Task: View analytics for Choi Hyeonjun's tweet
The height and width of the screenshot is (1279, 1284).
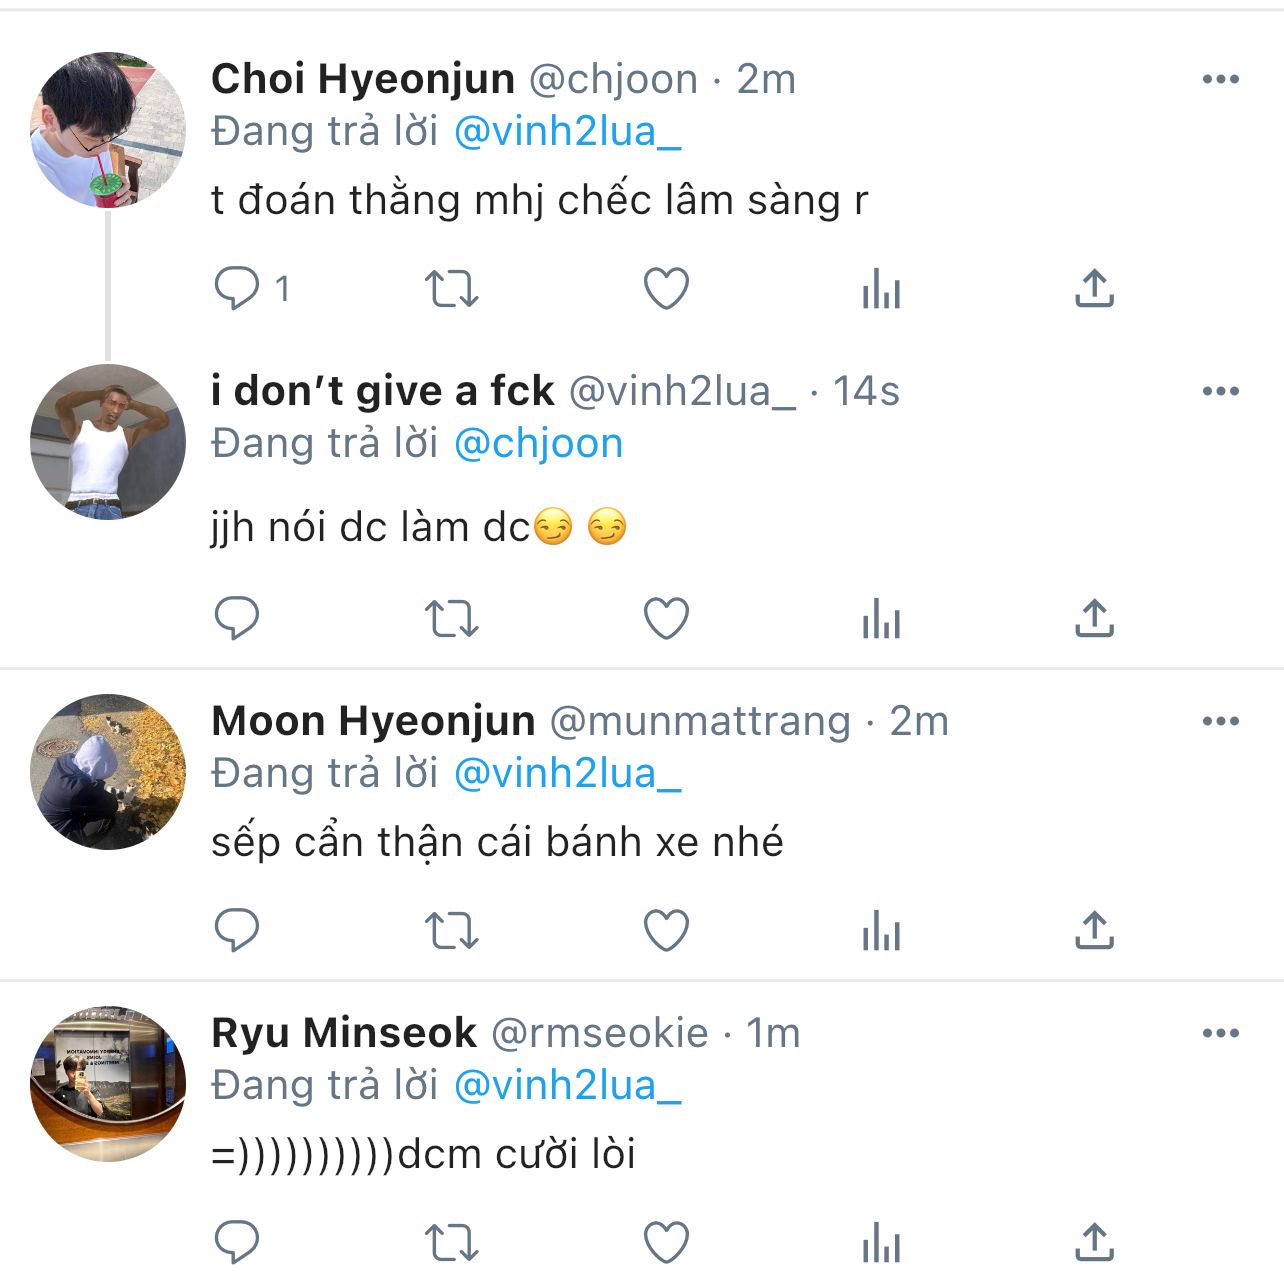Action: coord(881,289)
